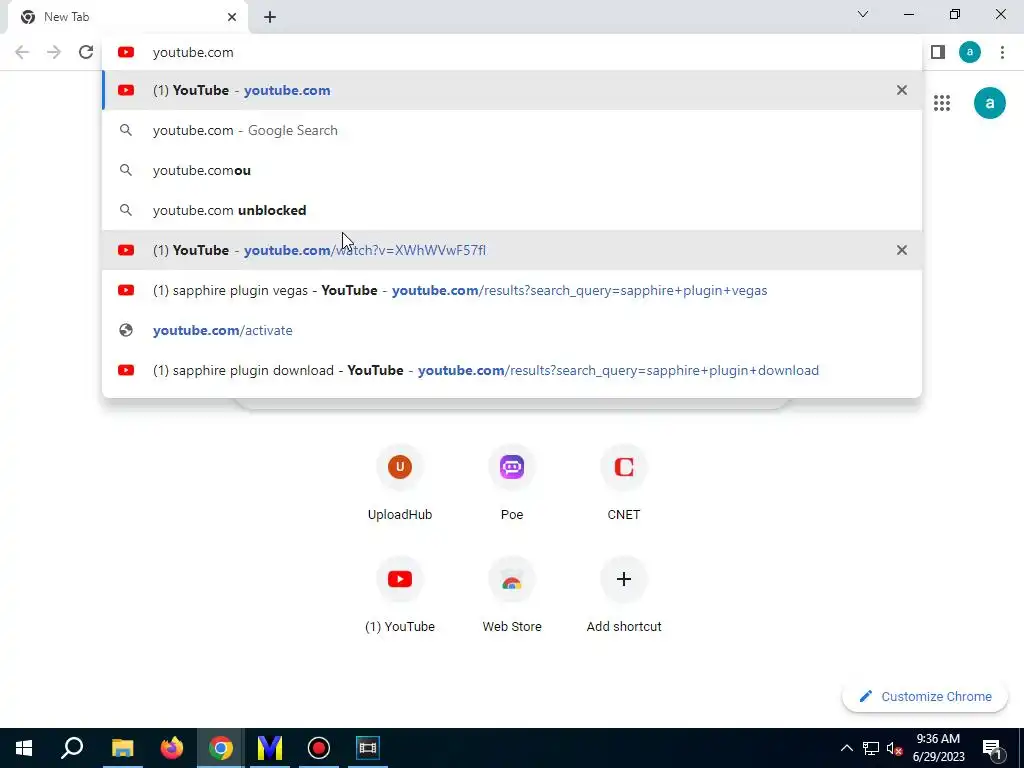Viewport: 1024px width, 768px height.
Task: Open the red record app in taskbar
Action: coord(319,748)
